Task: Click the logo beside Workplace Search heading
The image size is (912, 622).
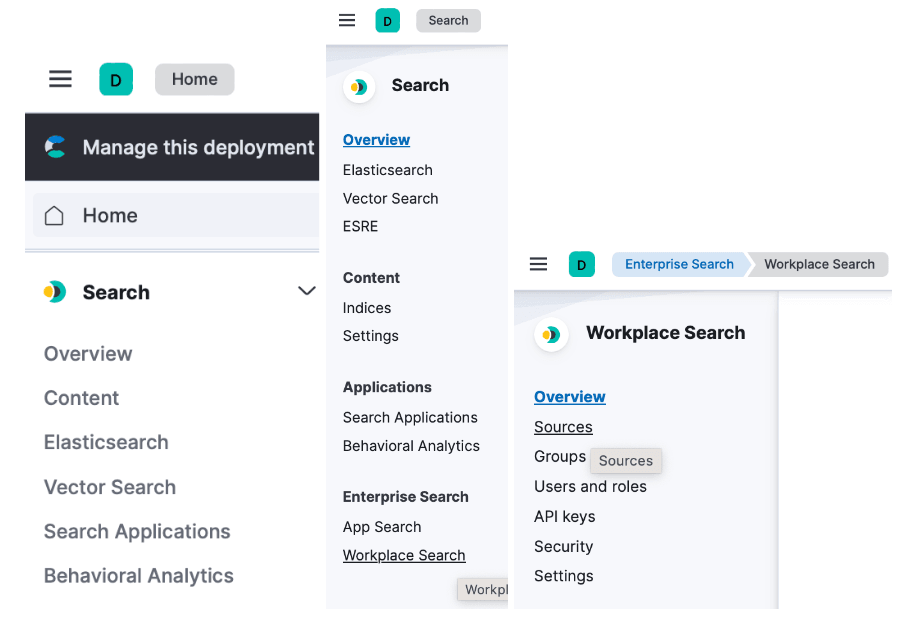Action: coord(551,334)
